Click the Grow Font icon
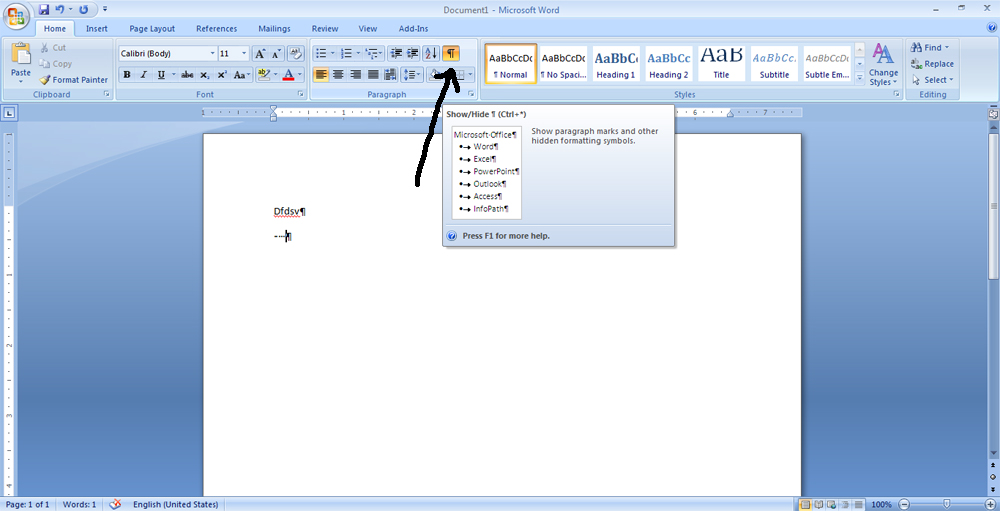 tap(260, 54)
